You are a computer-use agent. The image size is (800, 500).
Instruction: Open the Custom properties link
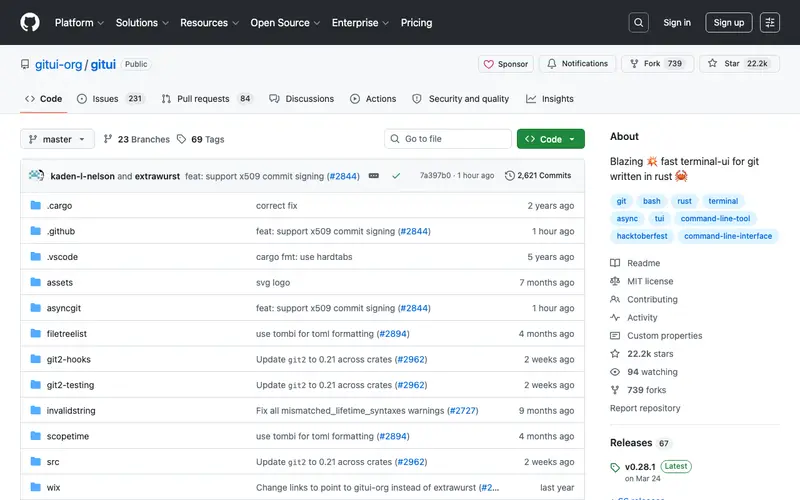pos(664,336)
